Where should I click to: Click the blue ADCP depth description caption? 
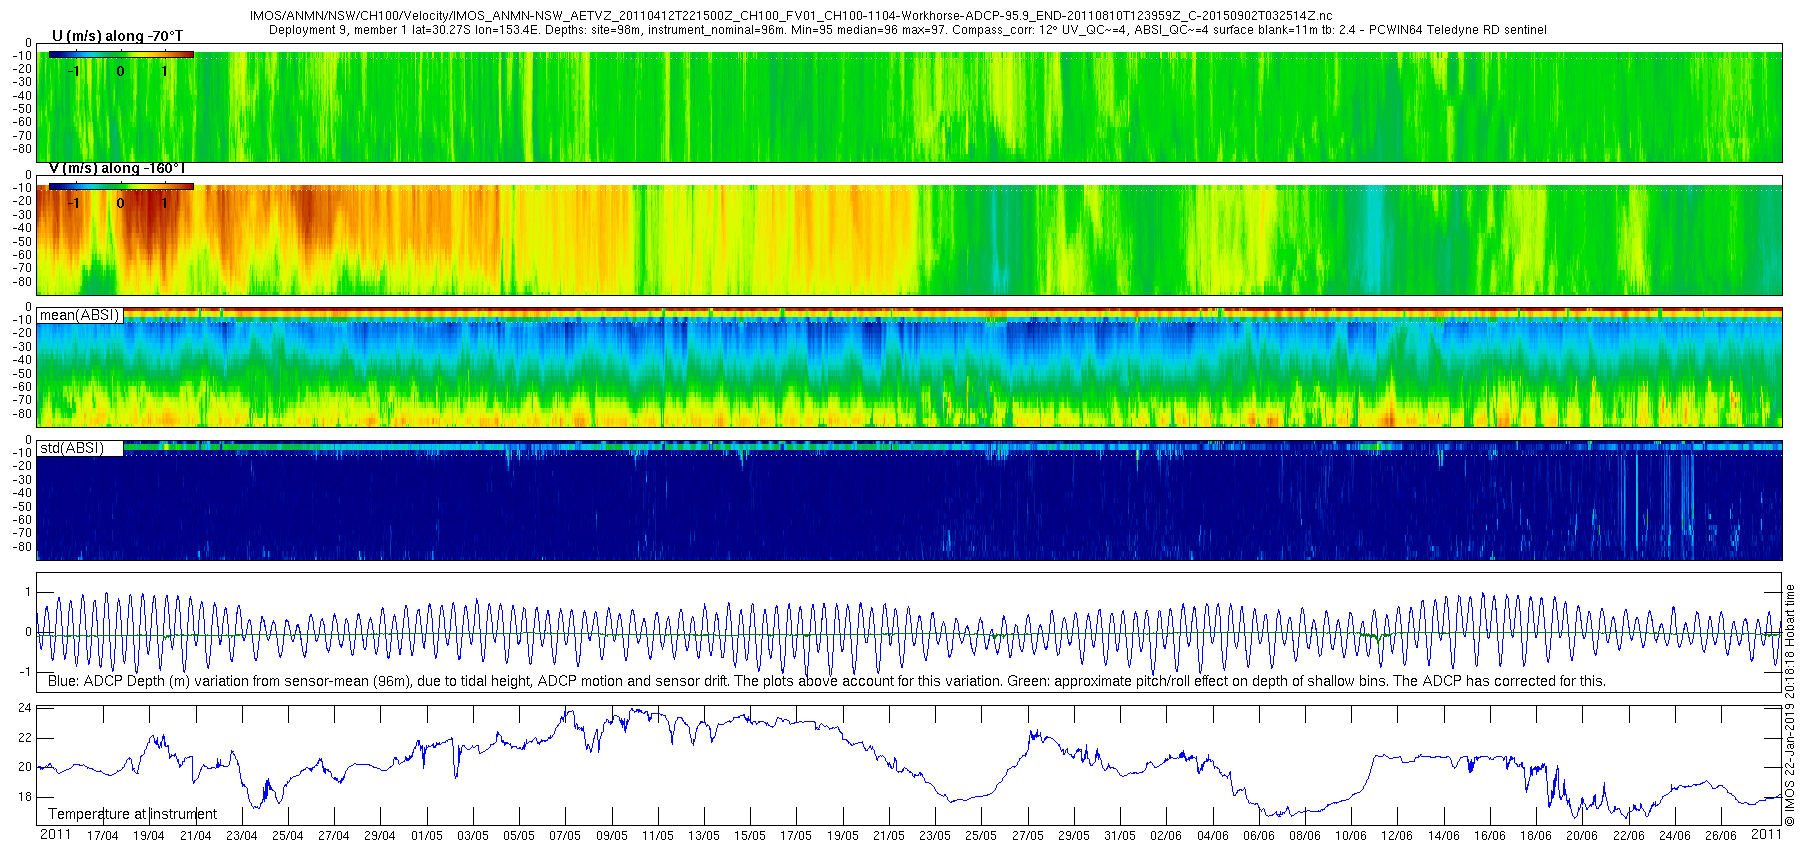(x=827, y=681)
